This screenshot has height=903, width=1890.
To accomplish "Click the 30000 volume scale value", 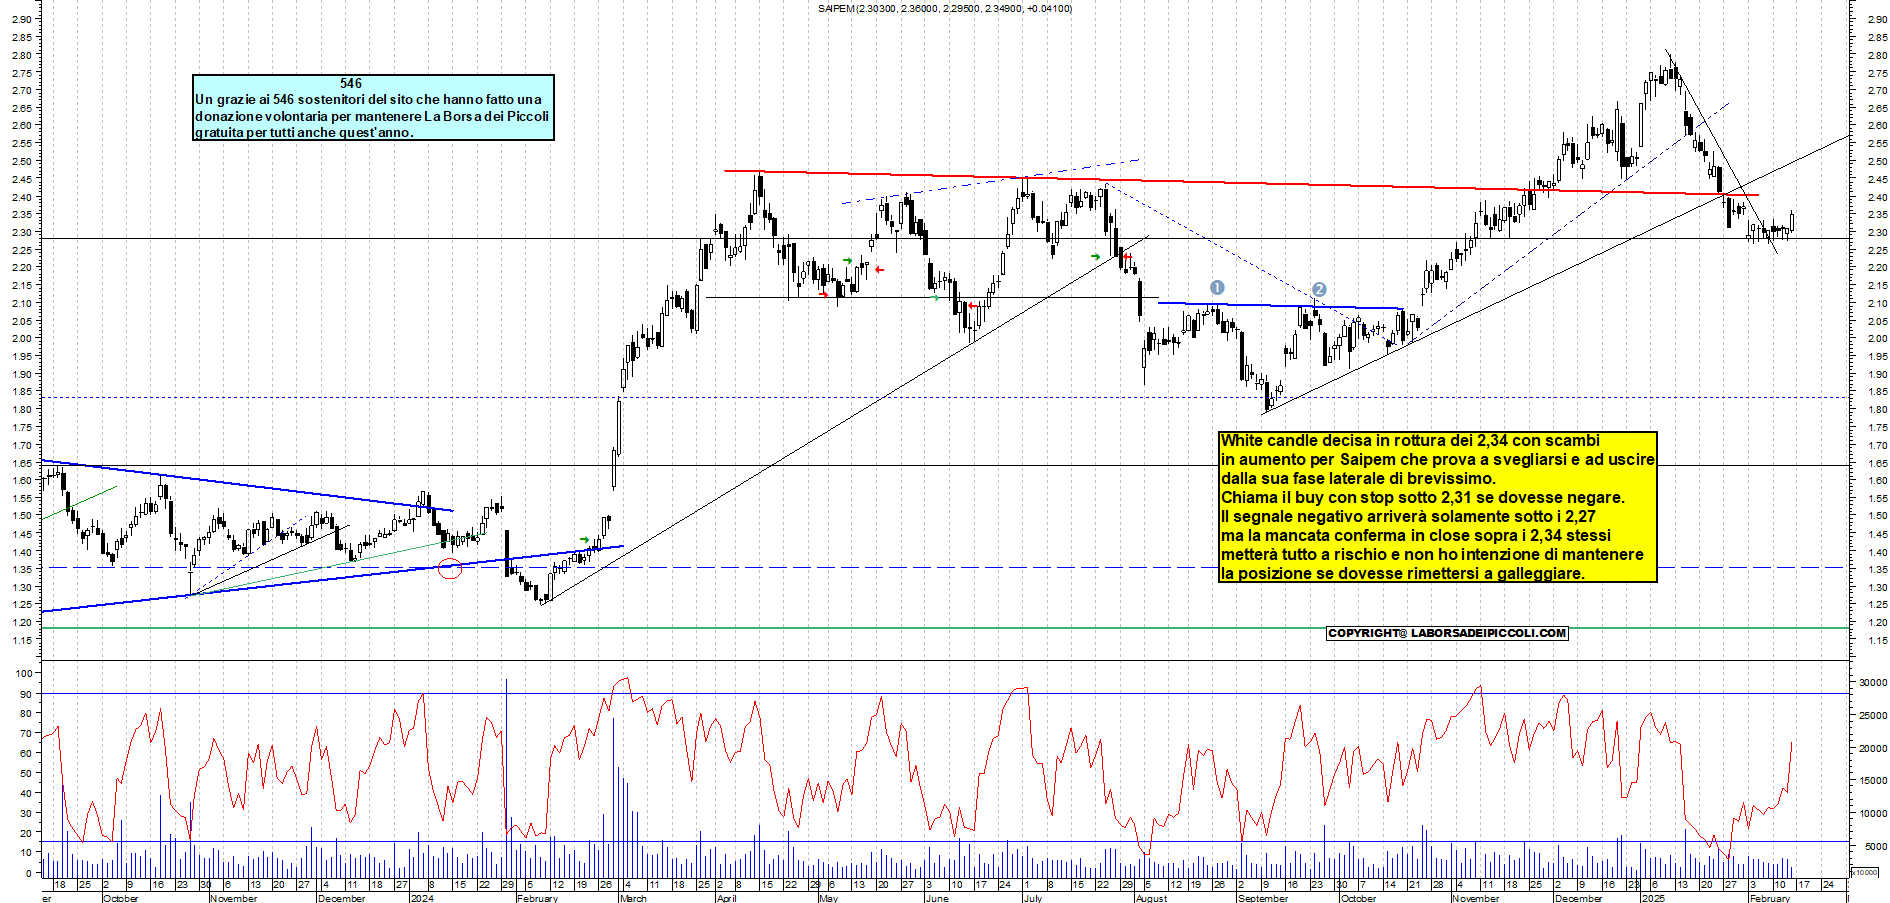I will (1872, 682).
